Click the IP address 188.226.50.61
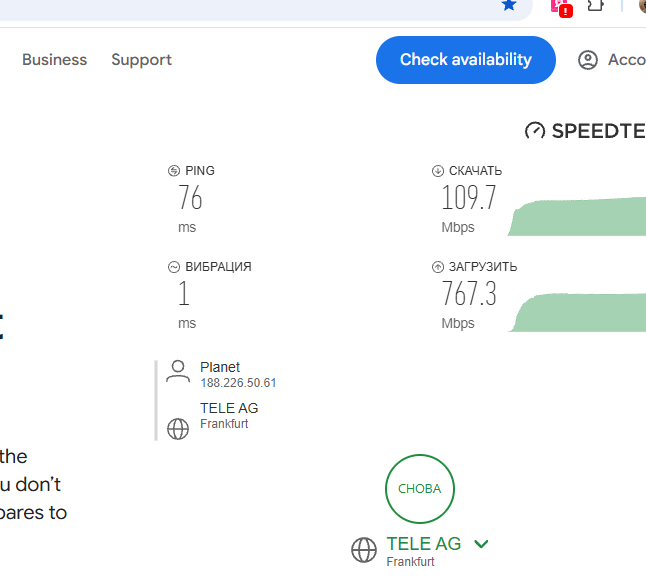Viewport: 646px width, 588px height. pyautogui.click(x=238, y=383)
